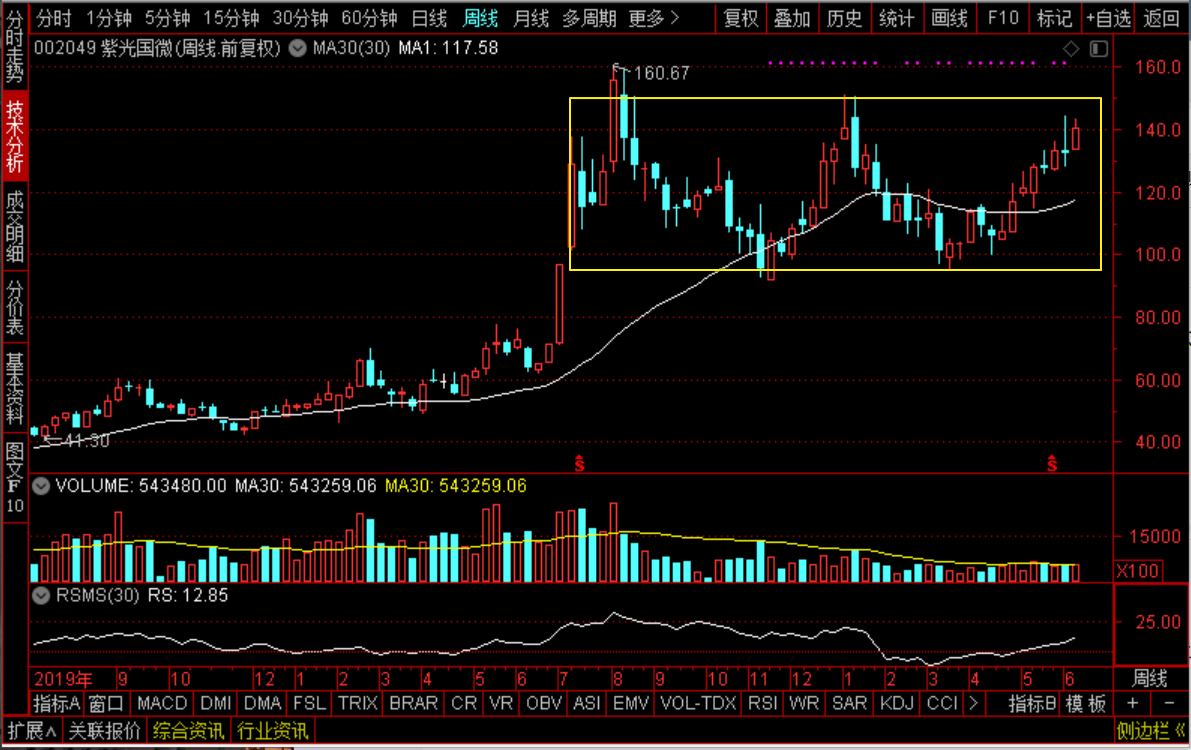Expand the 更多 periods menu

(x=654, y=18)
